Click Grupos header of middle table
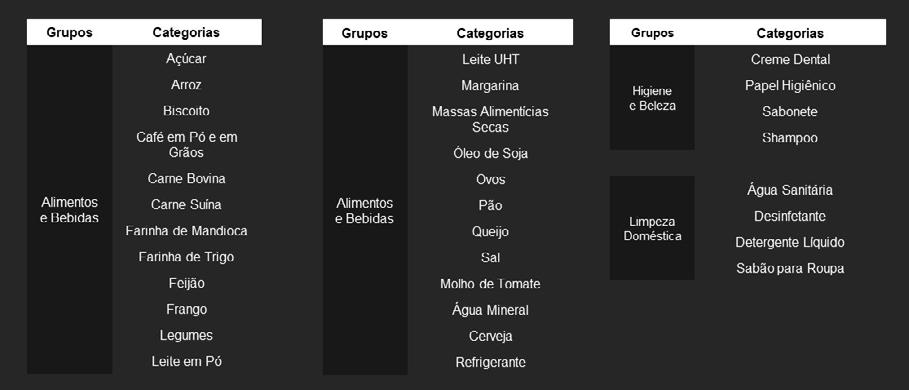This screenshot has height=390, width=909. (365, 33)
